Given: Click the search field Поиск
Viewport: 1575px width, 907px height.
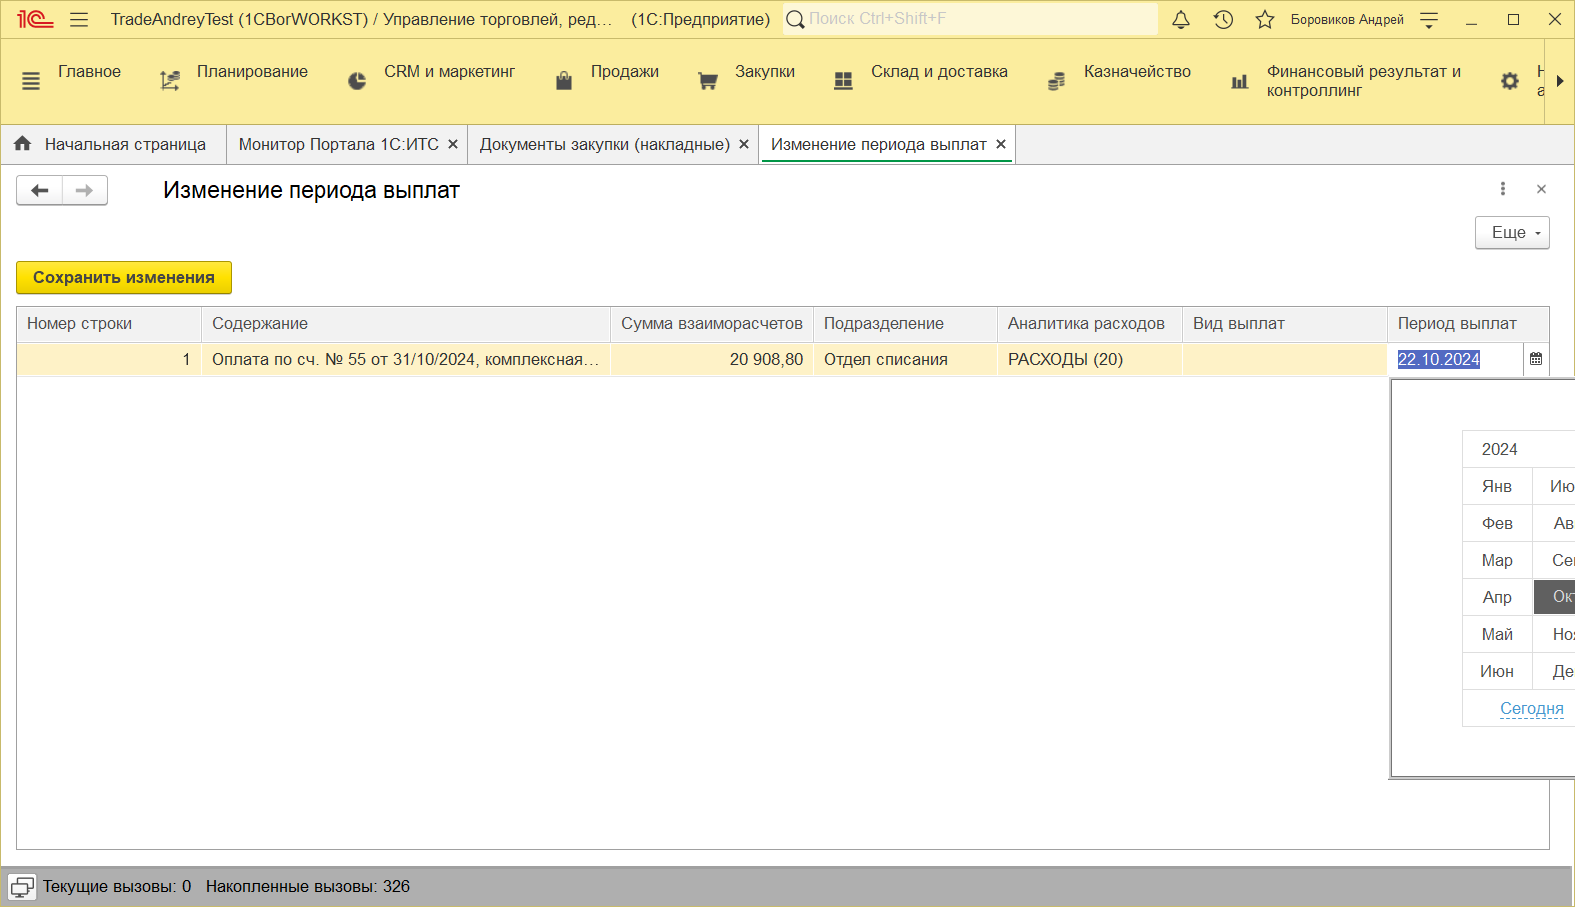Looking at the screenshot, I should tap(970, 19).
